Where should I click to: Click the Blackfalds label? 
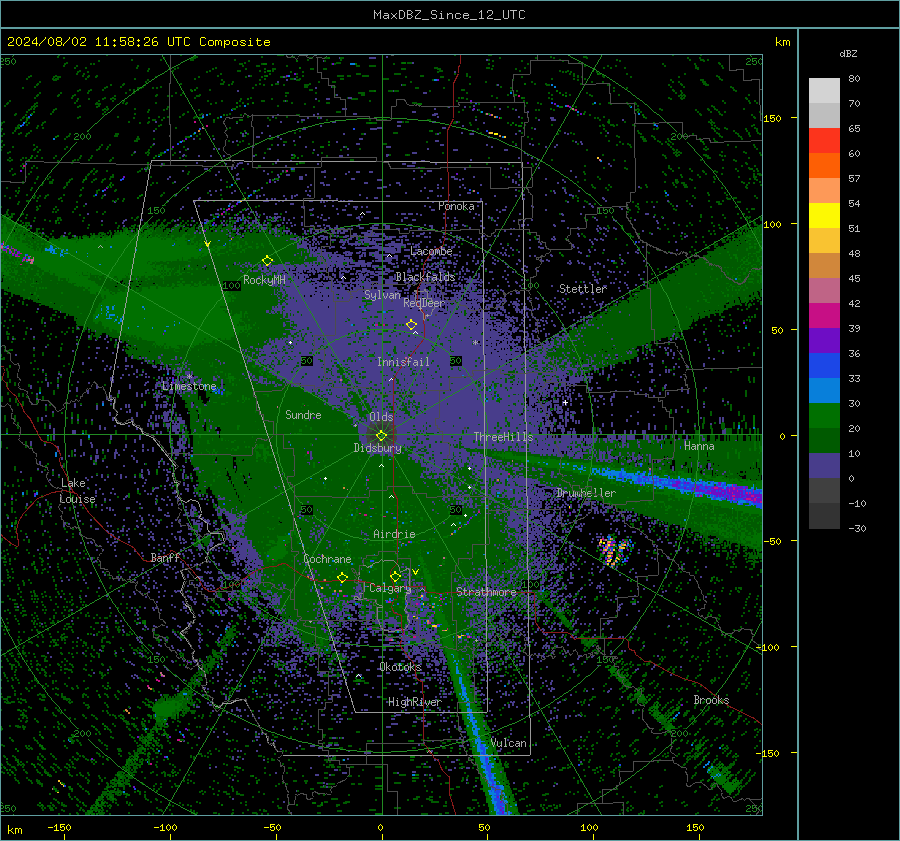(x=425, y=277)
